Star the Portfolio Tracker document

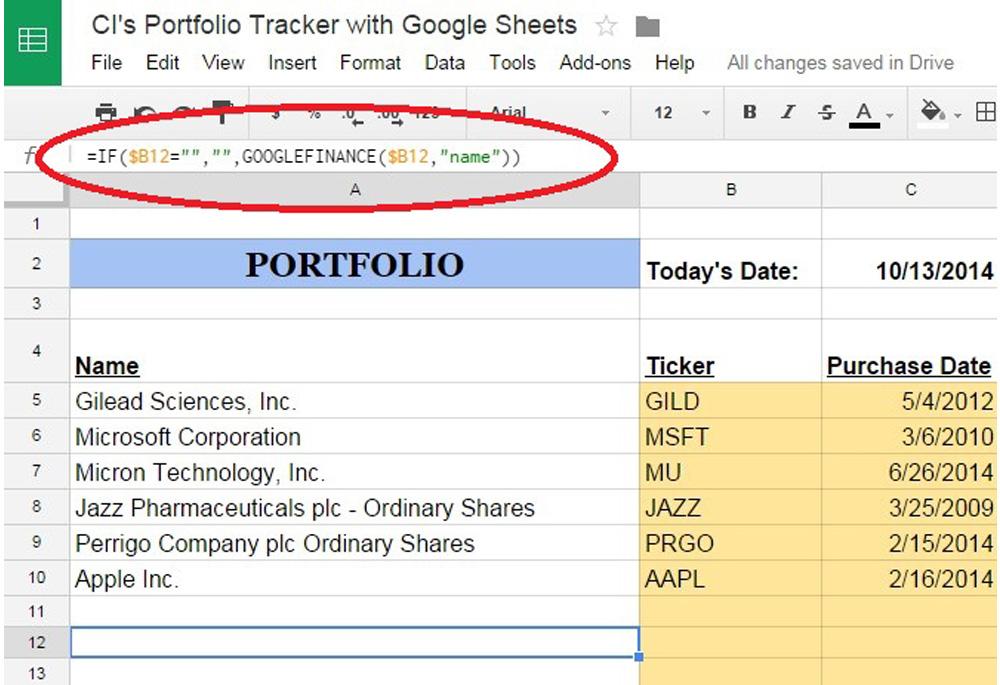click(606, 27)
